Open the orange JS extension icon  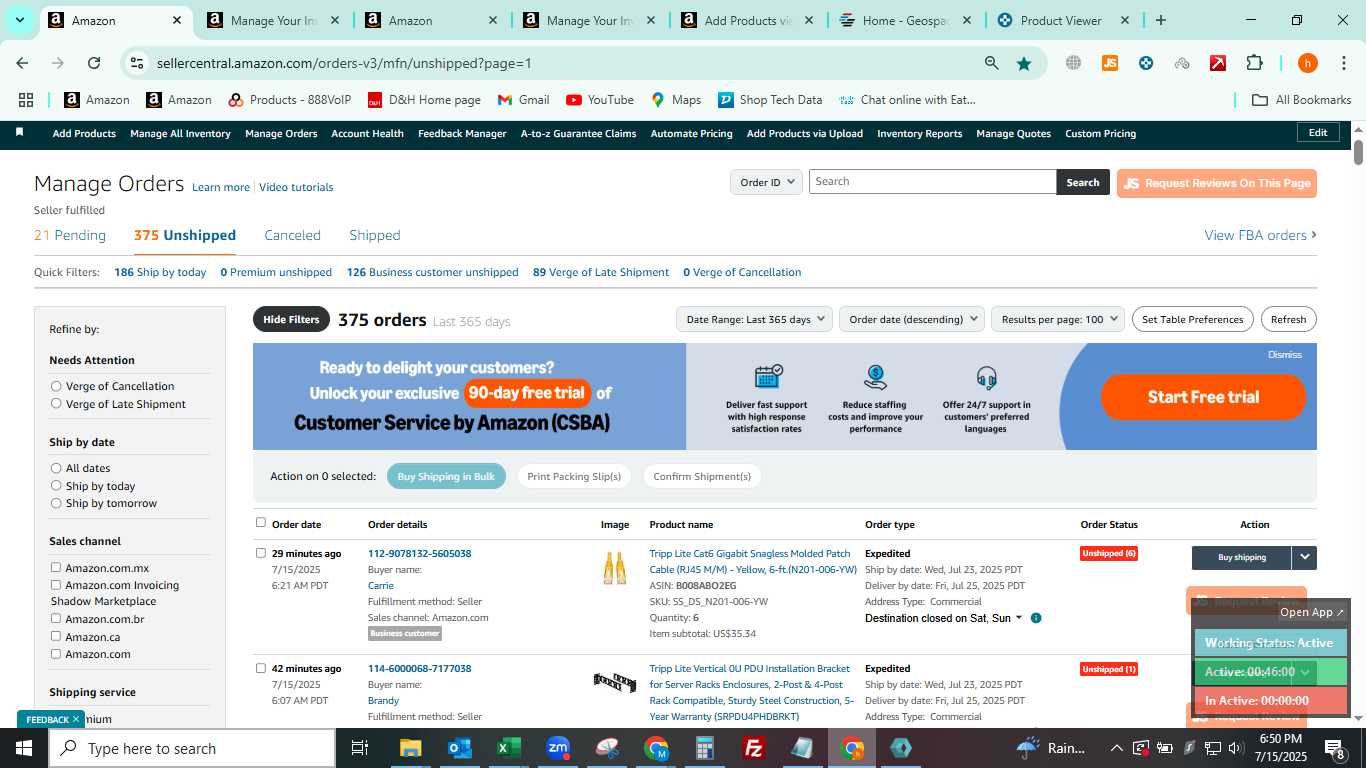tap(1109, 63)
